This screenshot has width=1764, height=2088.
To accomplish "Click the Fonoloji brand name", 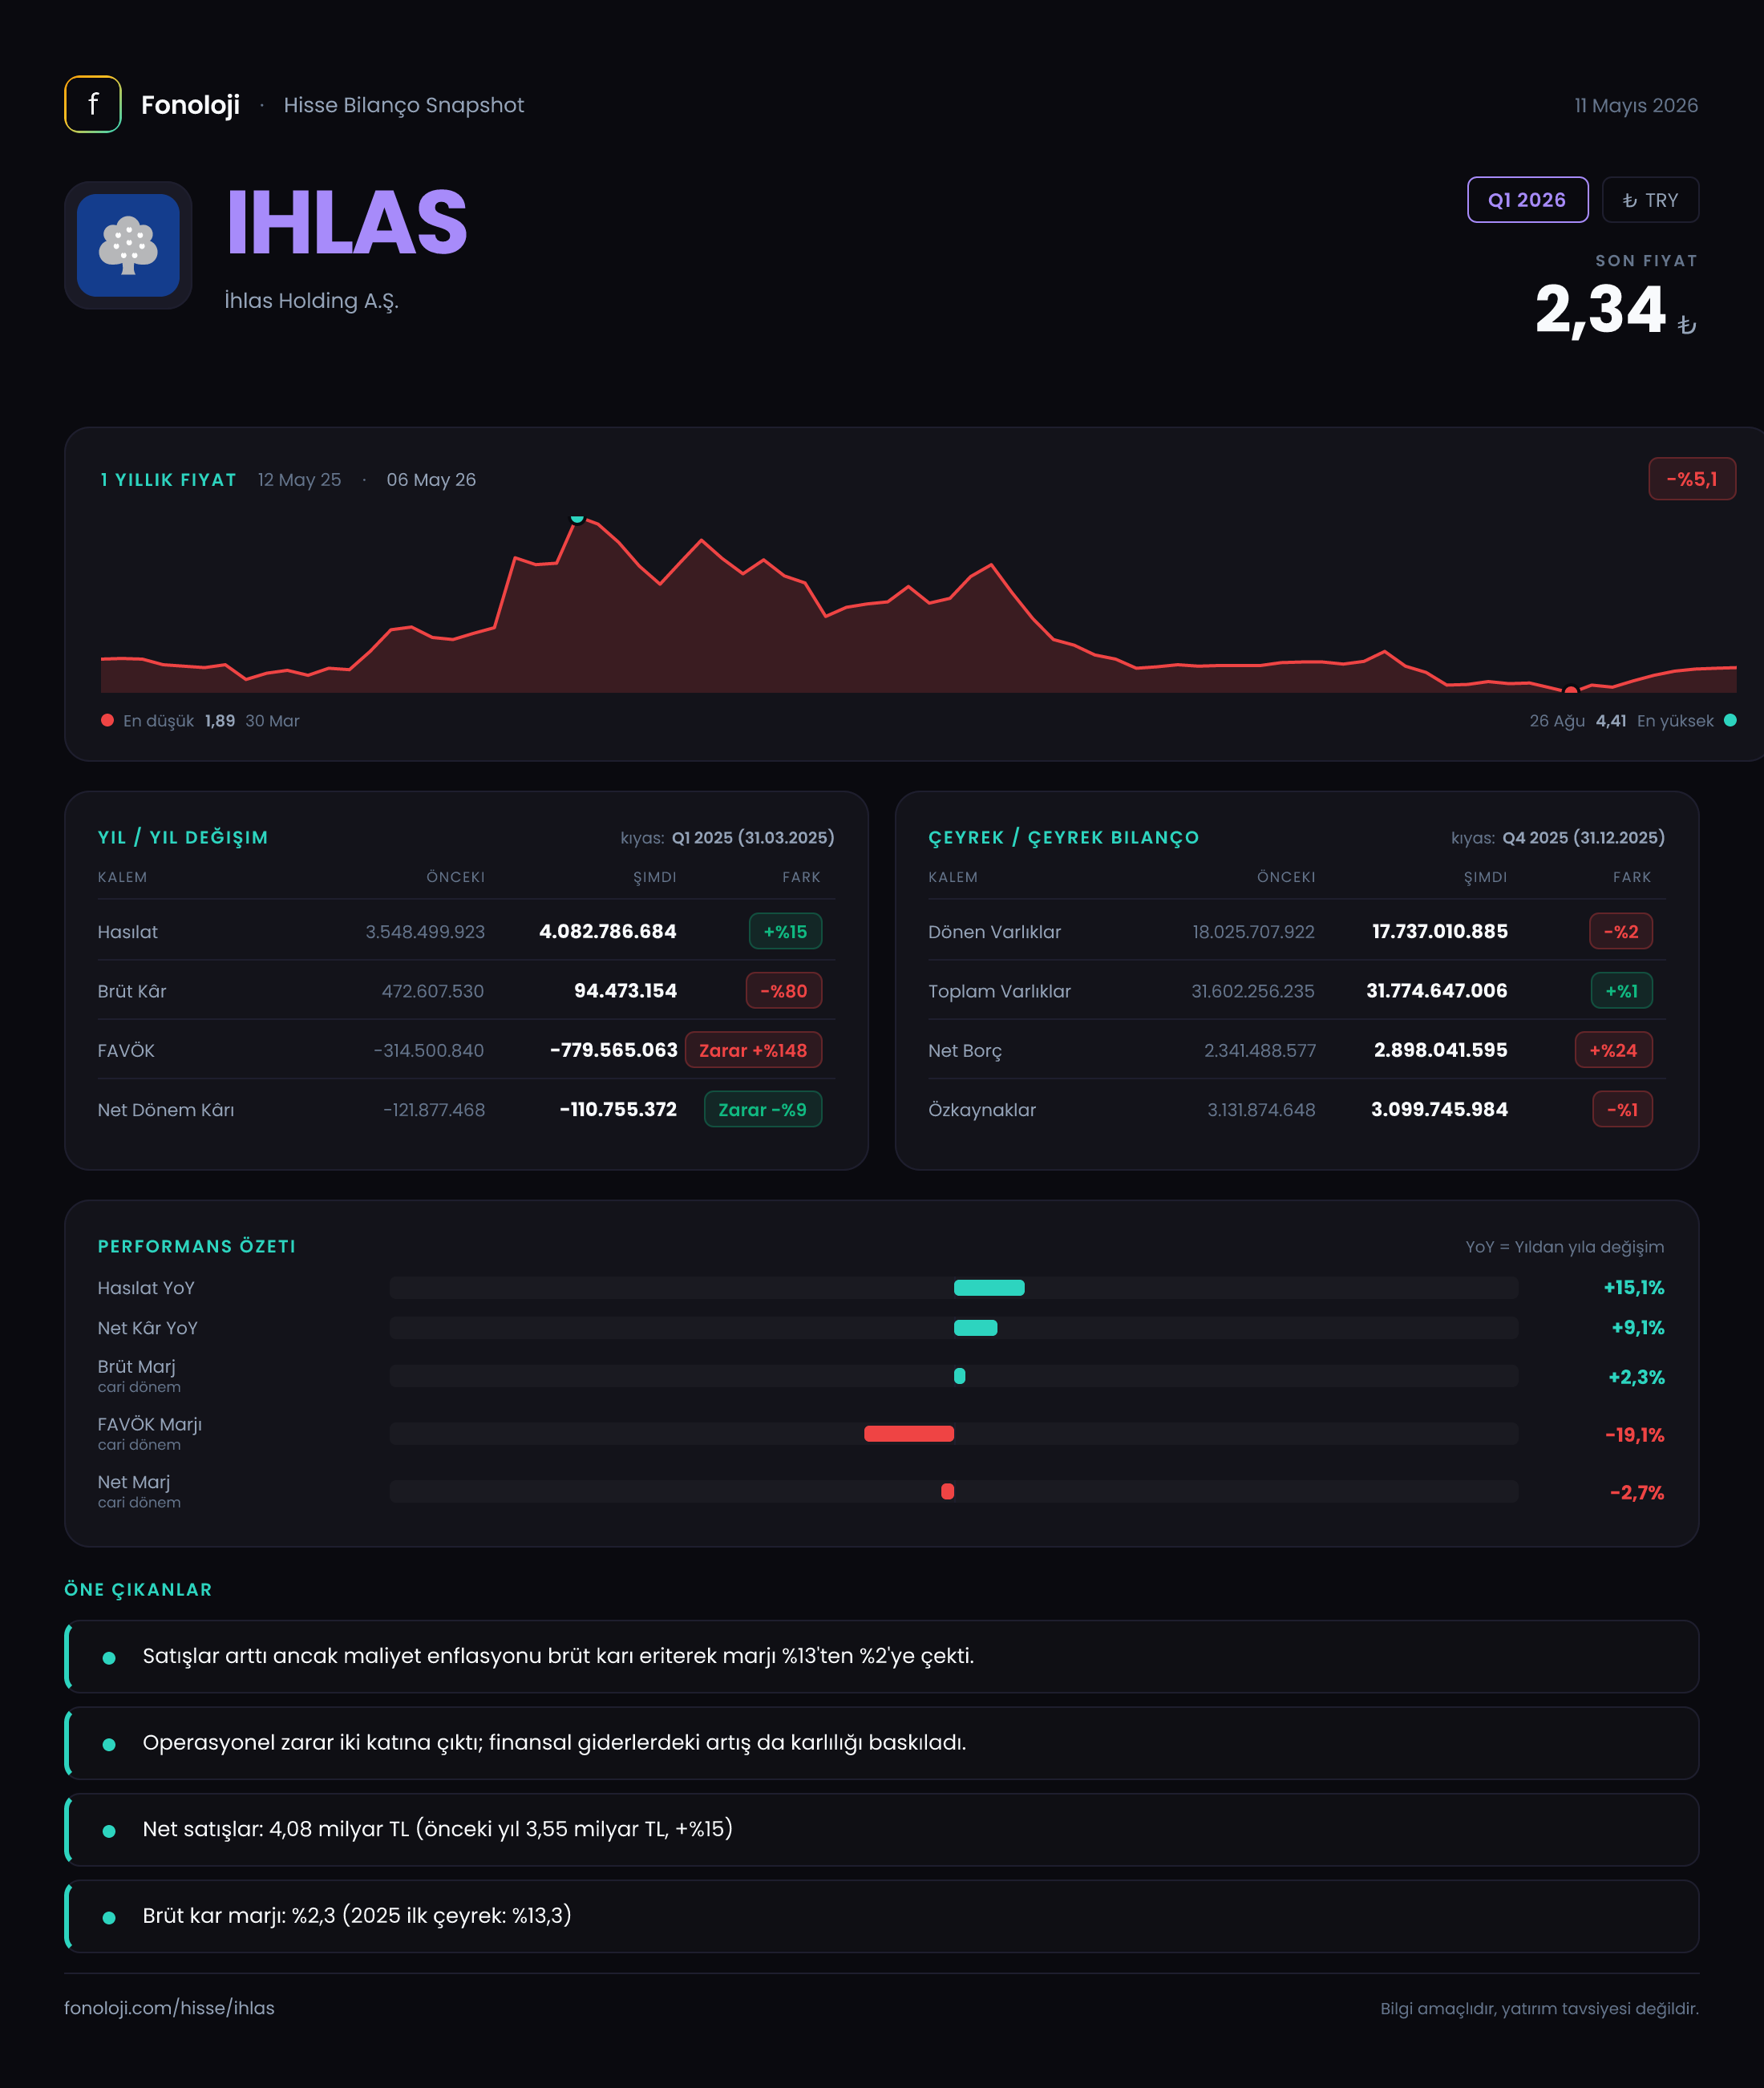I will (190, 105).
